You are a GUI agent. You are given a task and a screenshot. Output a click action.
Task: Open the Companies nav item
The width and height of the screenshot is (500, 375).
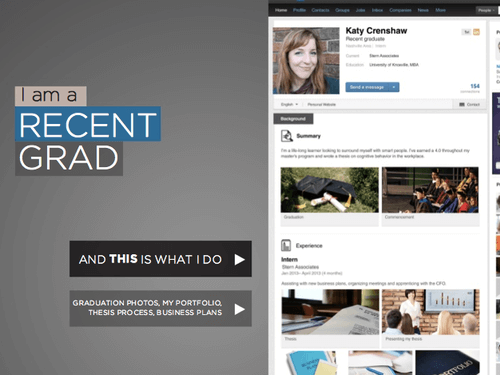click(400, 10)
